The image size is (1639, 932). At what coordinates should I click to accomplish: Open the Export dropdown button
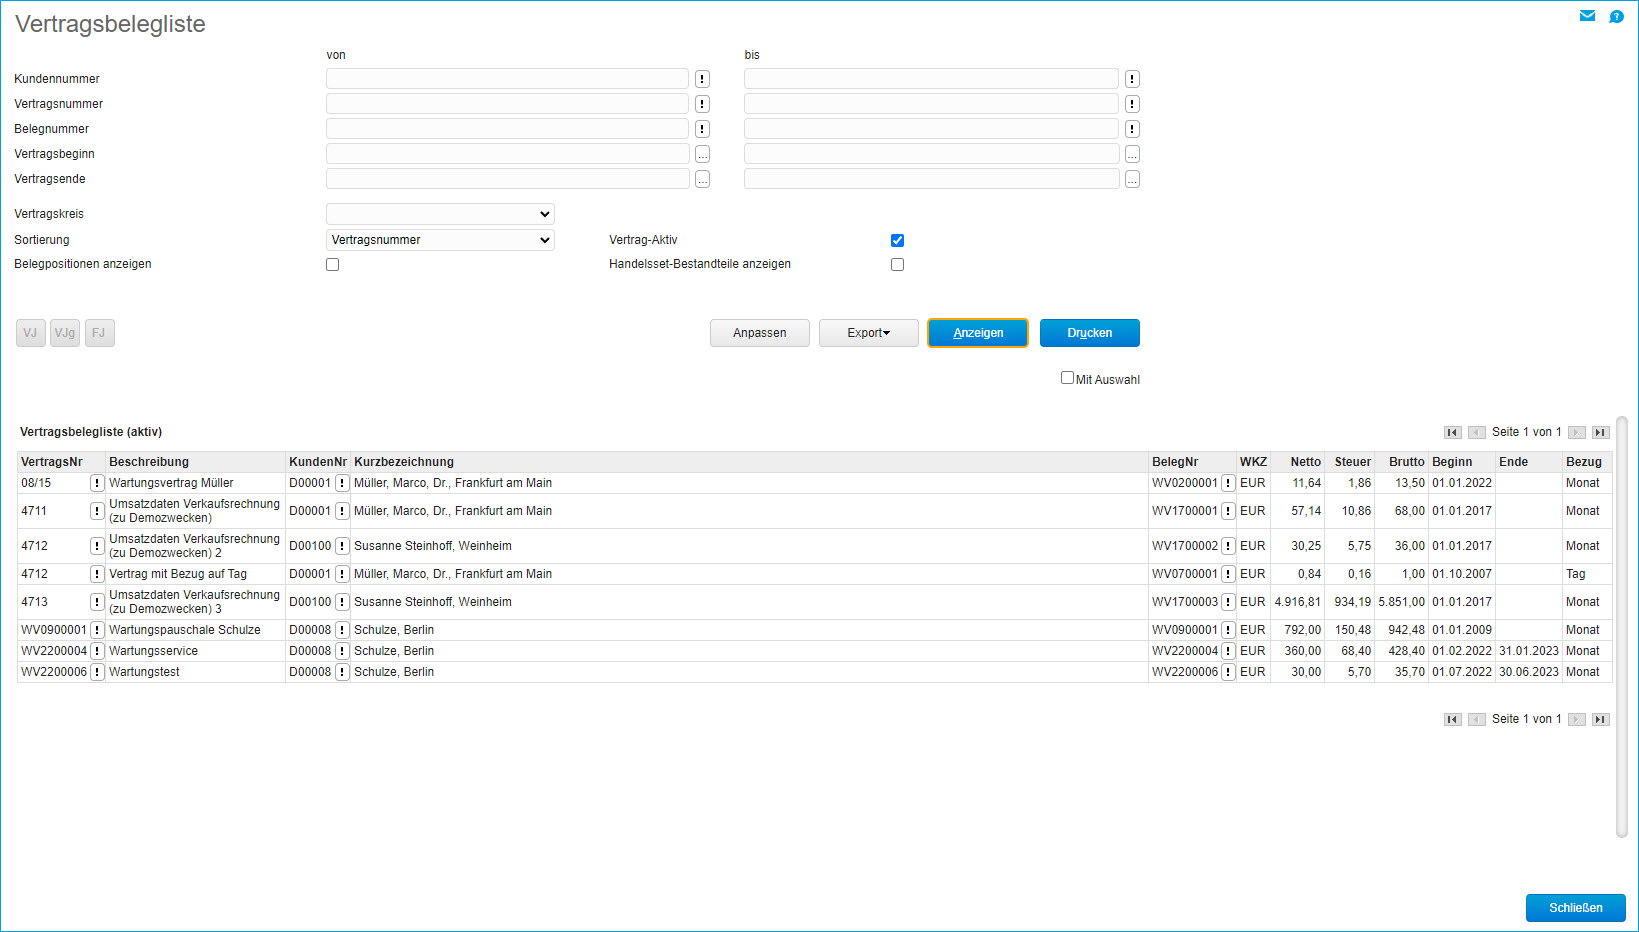pos(868,333)
